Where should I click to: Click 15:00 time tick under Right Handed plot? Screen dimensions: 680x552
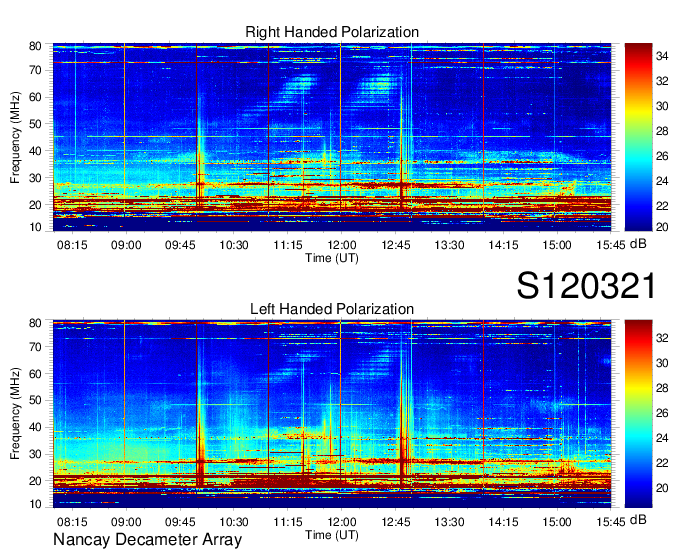point(557,245)
